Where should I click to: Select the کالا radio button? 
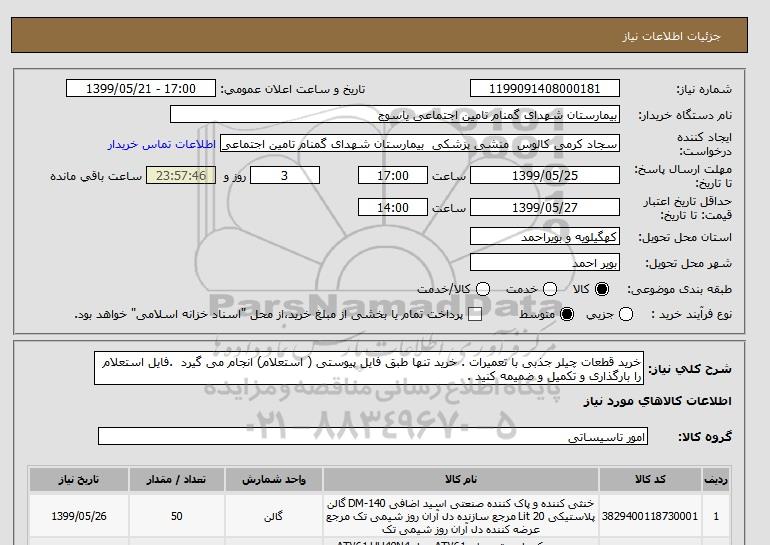point(602,289)
